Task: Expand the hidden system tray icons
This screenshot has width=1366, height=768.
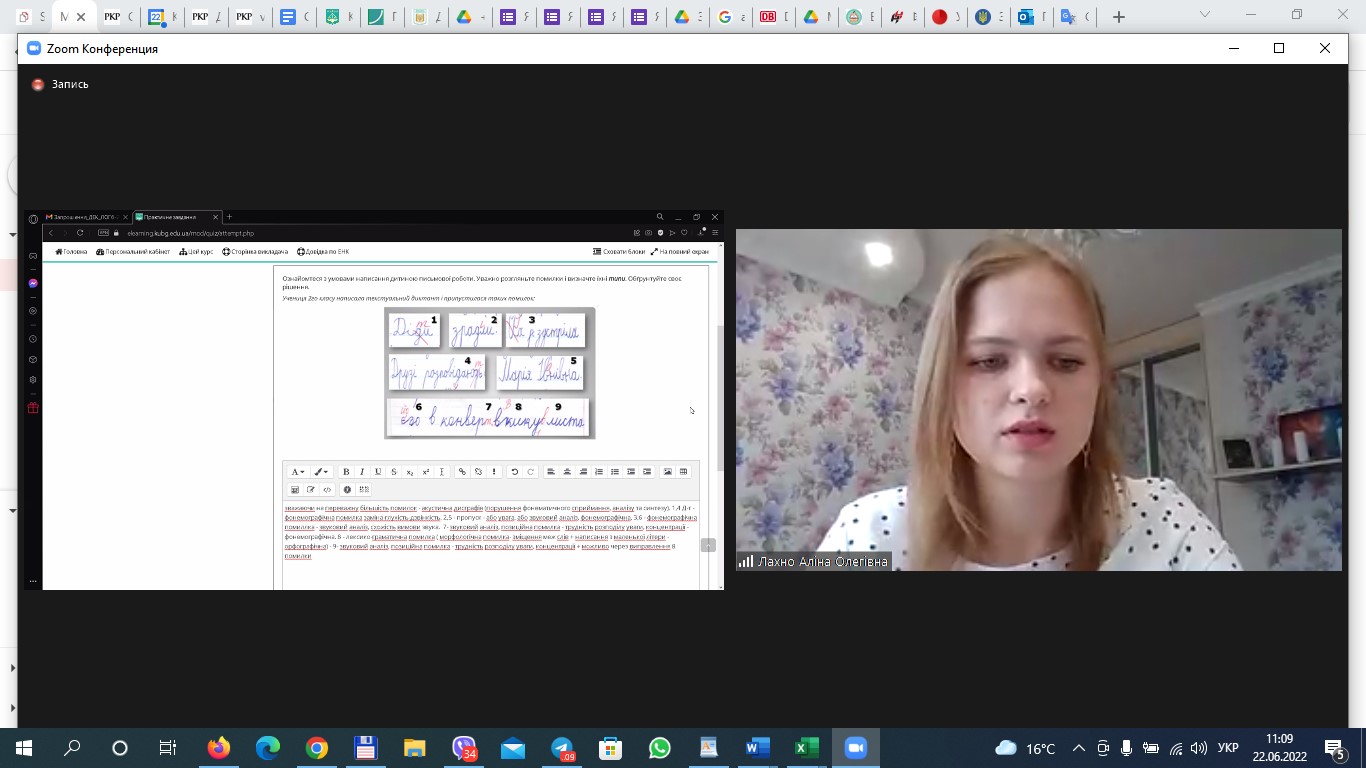Action: coord(1079,748)
